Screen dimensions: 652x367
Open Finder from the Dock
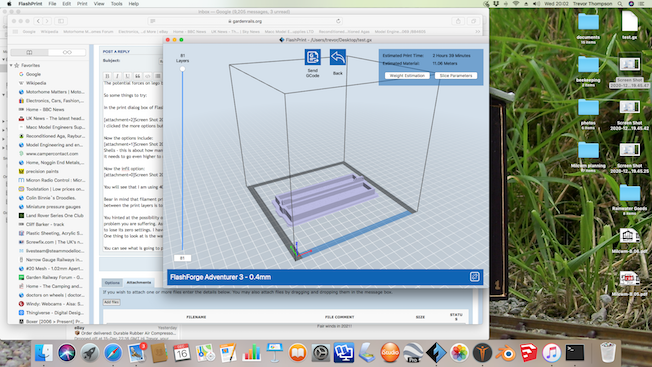(x=44, y=353)
